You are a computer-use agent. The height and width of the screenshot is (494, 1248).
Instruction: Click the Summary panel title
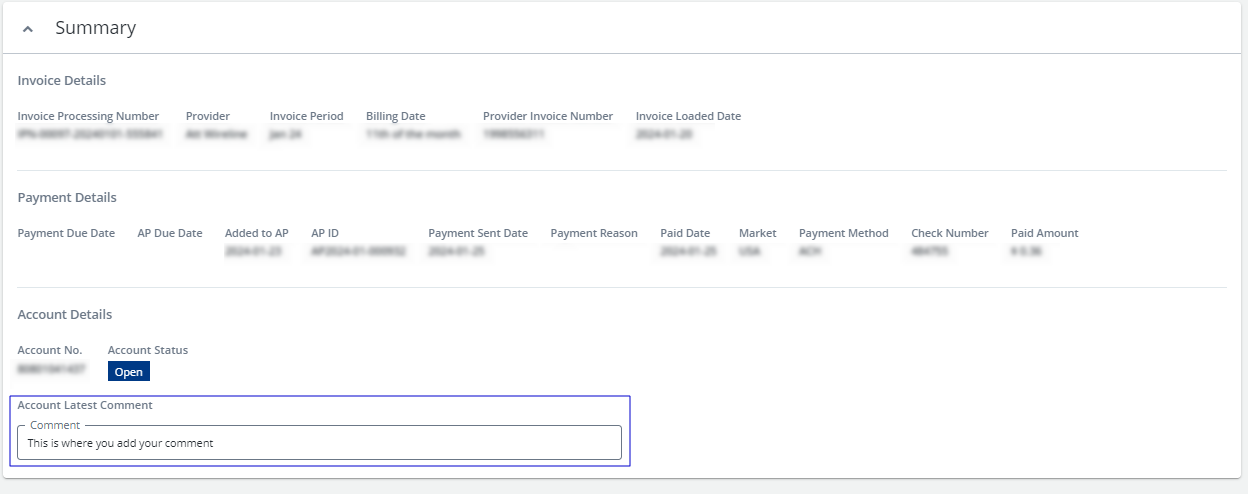[x=95, y=28]
